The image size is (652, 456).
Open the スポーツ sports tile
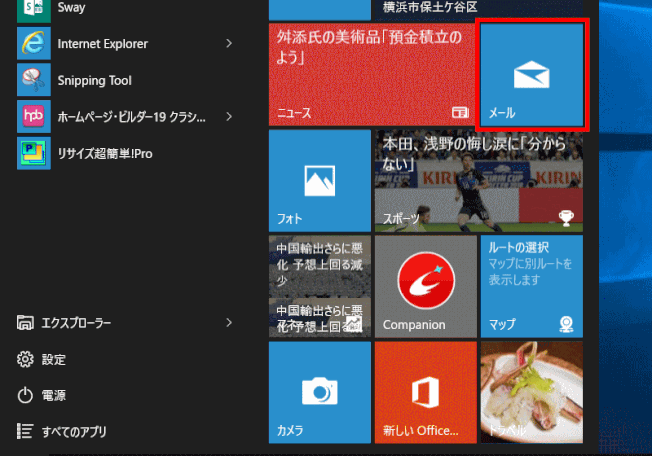479,180
